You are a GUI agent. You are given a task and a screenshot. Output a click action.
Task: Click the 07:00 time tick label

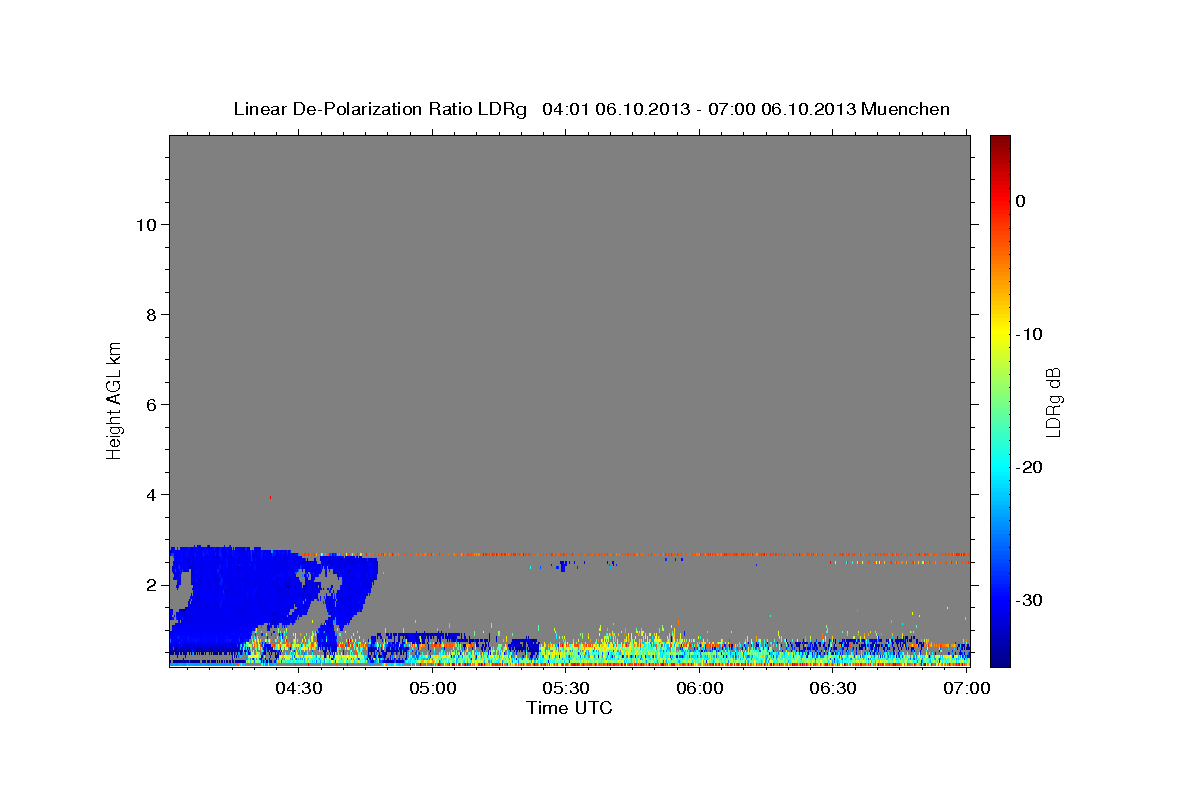click(967, 688)
